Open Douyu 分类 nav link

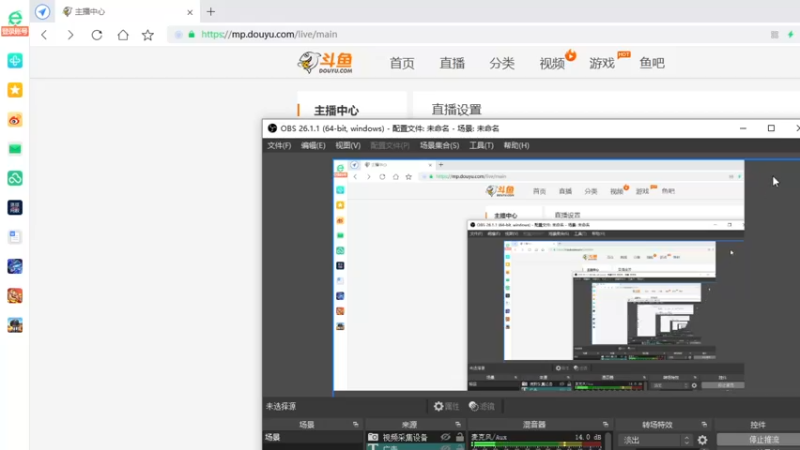[x=502, y=63]
